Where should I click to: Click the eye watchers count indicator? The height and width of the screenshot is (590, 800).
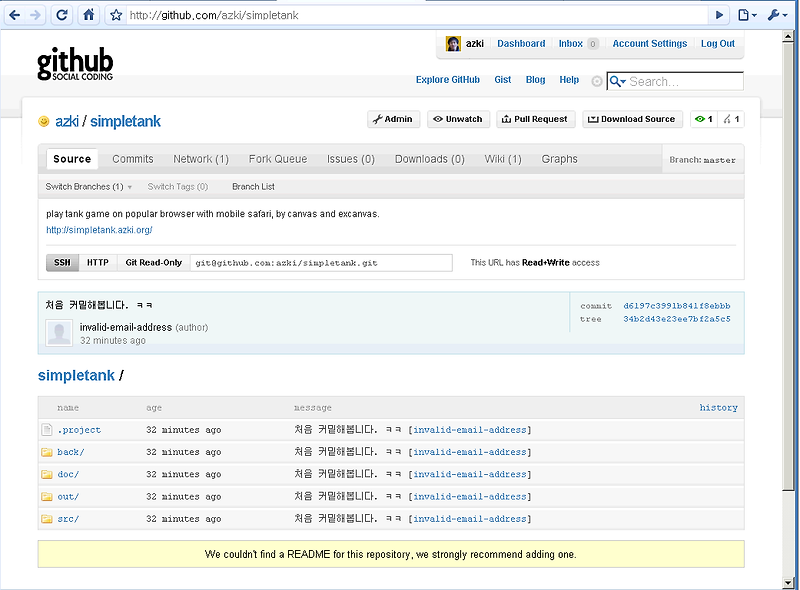(702, 119)
